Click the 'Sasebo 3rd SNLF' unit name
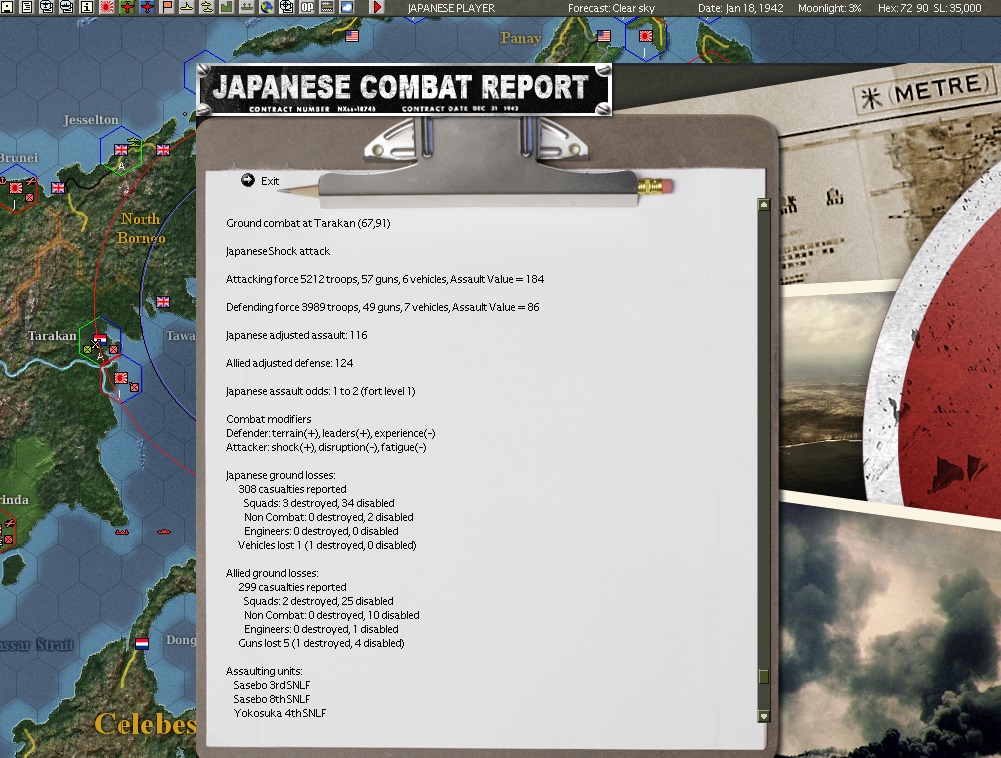Viewport: 1001px width, 758px height. [x=271, y=685]
